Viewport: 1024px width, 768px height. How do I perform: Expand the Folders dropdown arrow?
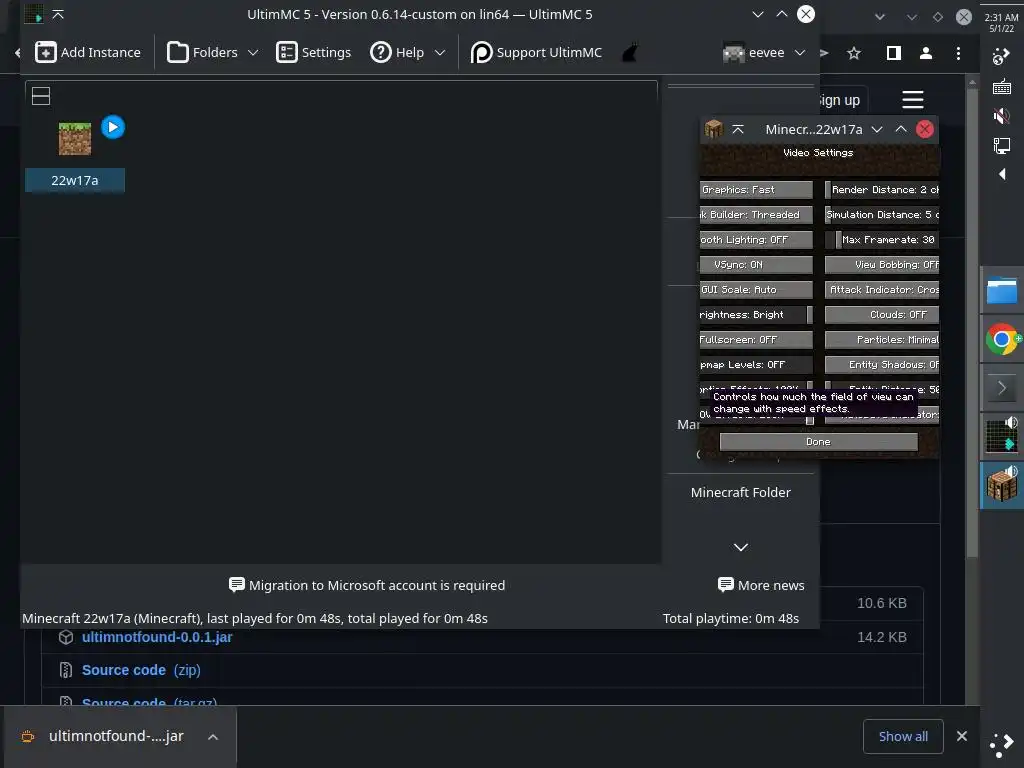click(253, 52)
